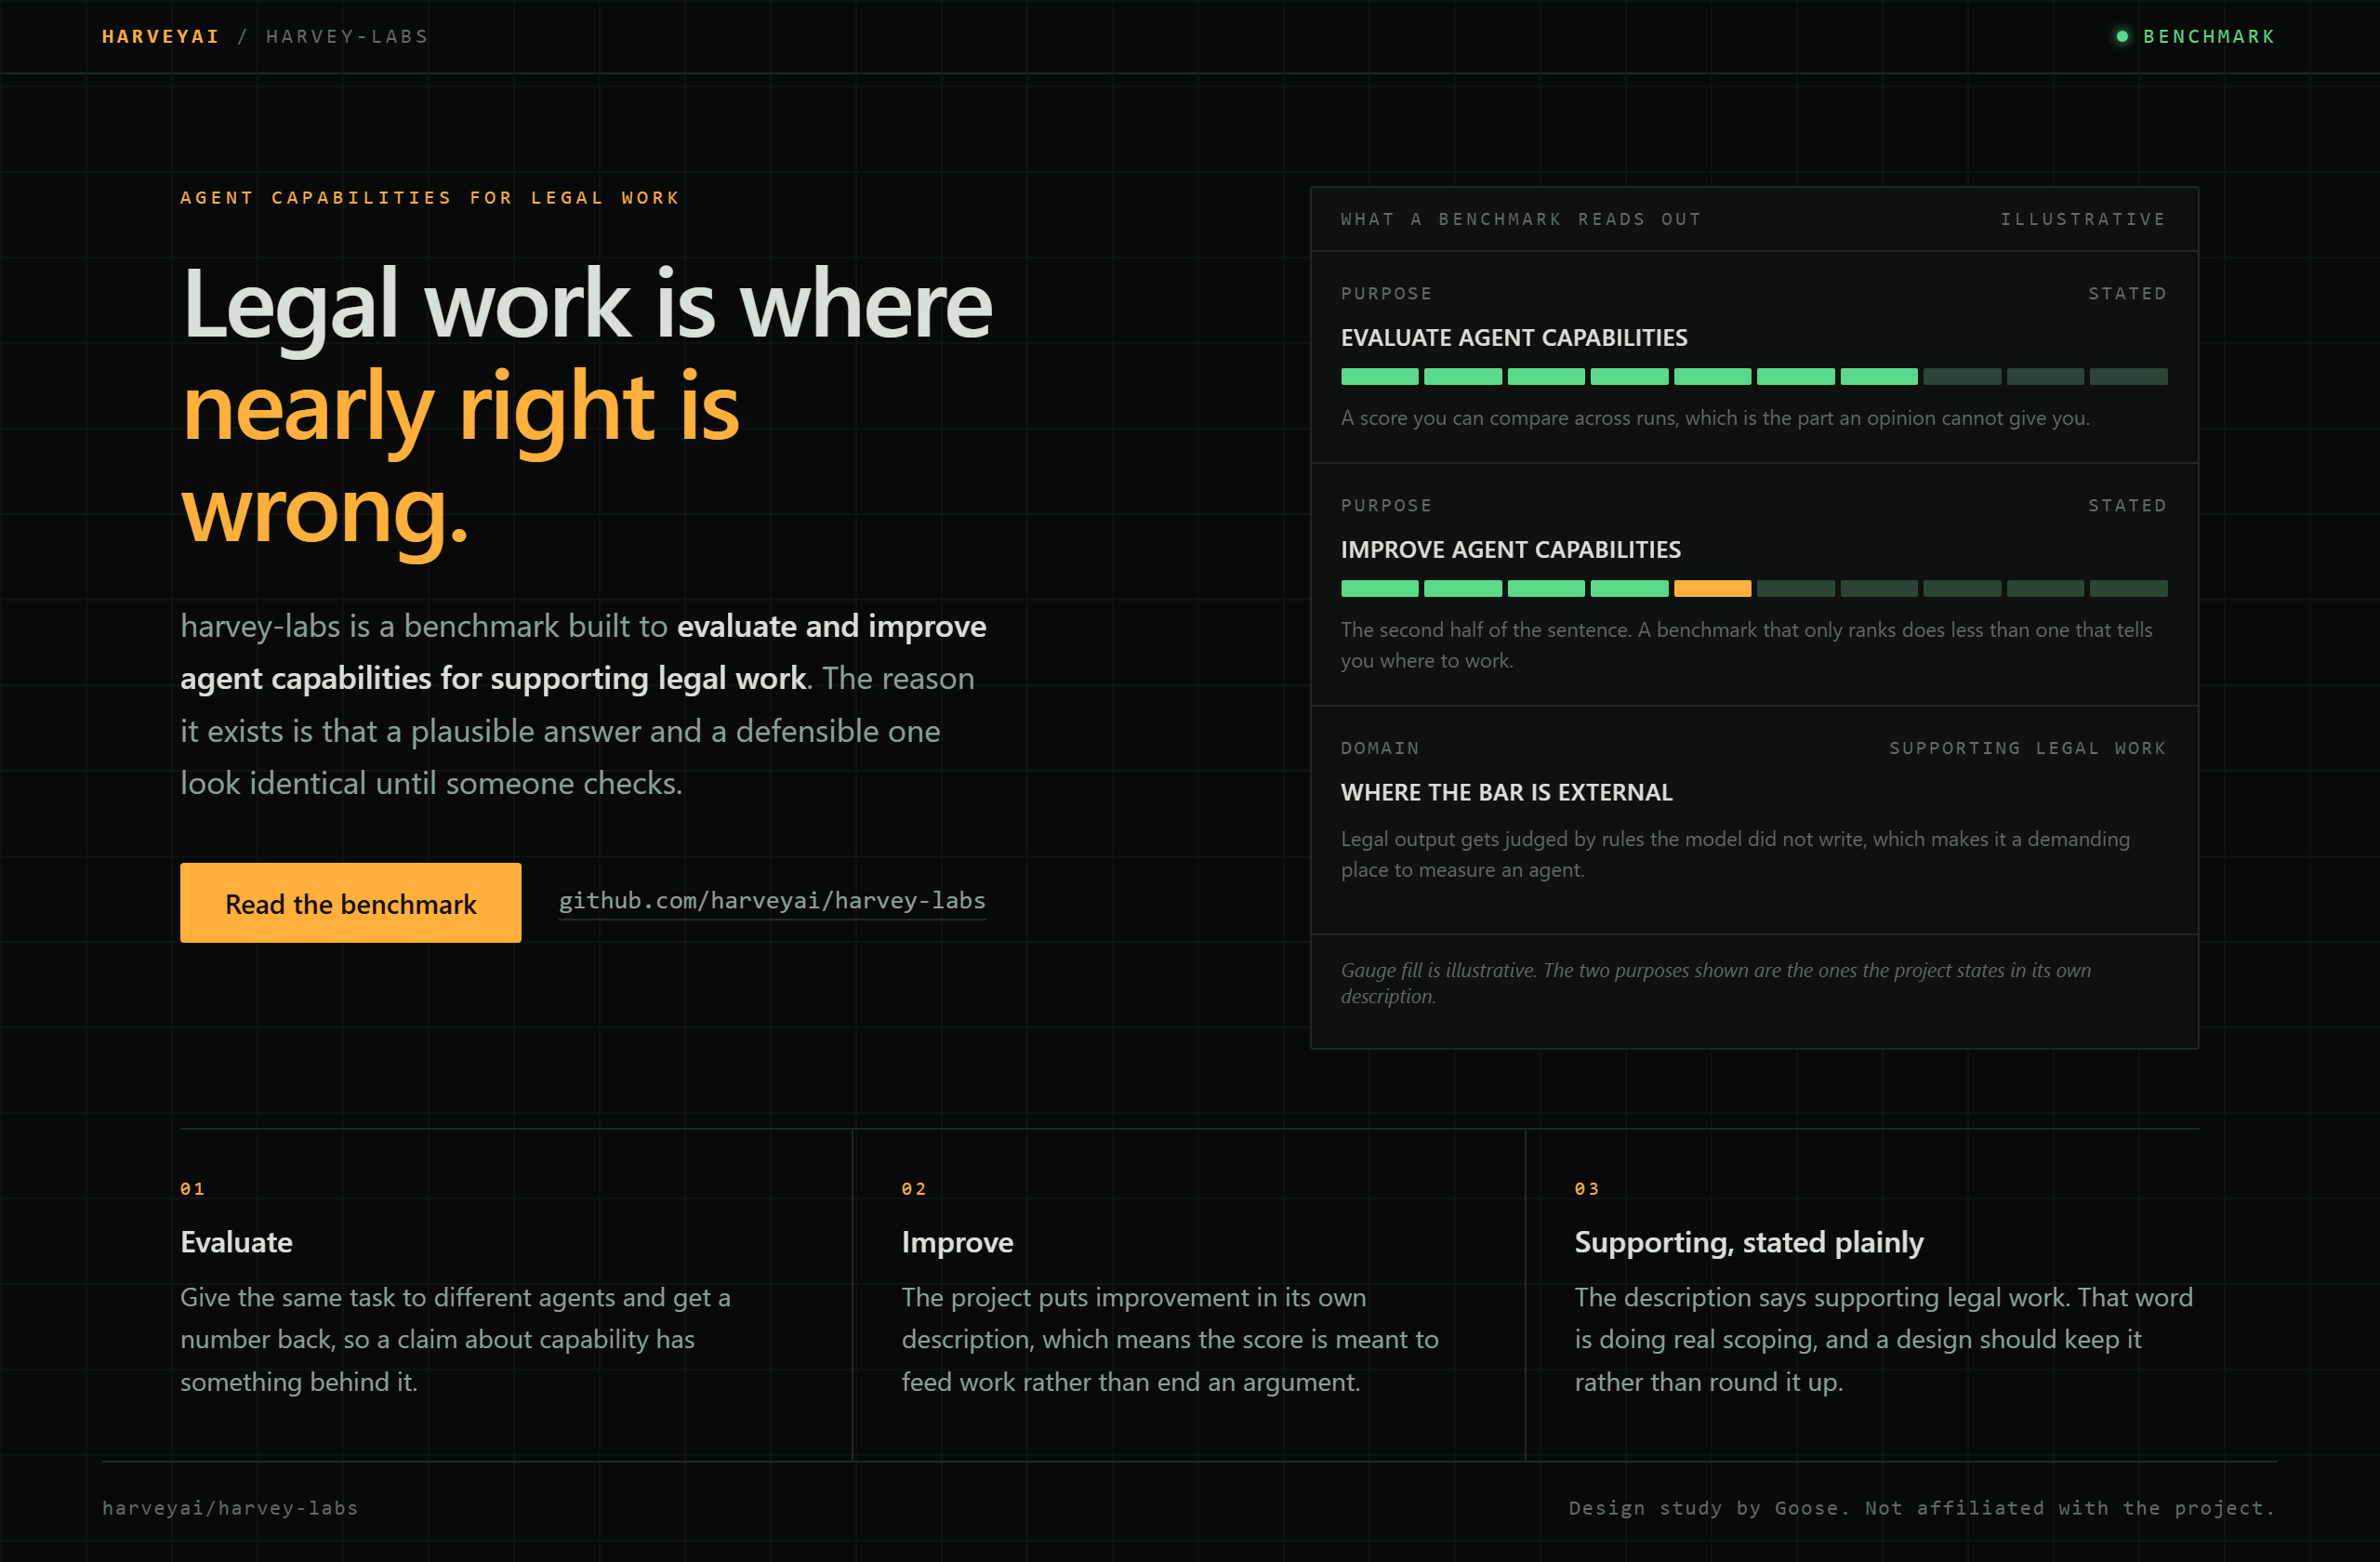The image size is (2380, 1562).
Task: Click the ILLUSTRATIVE label in panel header
Action: pyautogui.click(x=2083, y=219)
